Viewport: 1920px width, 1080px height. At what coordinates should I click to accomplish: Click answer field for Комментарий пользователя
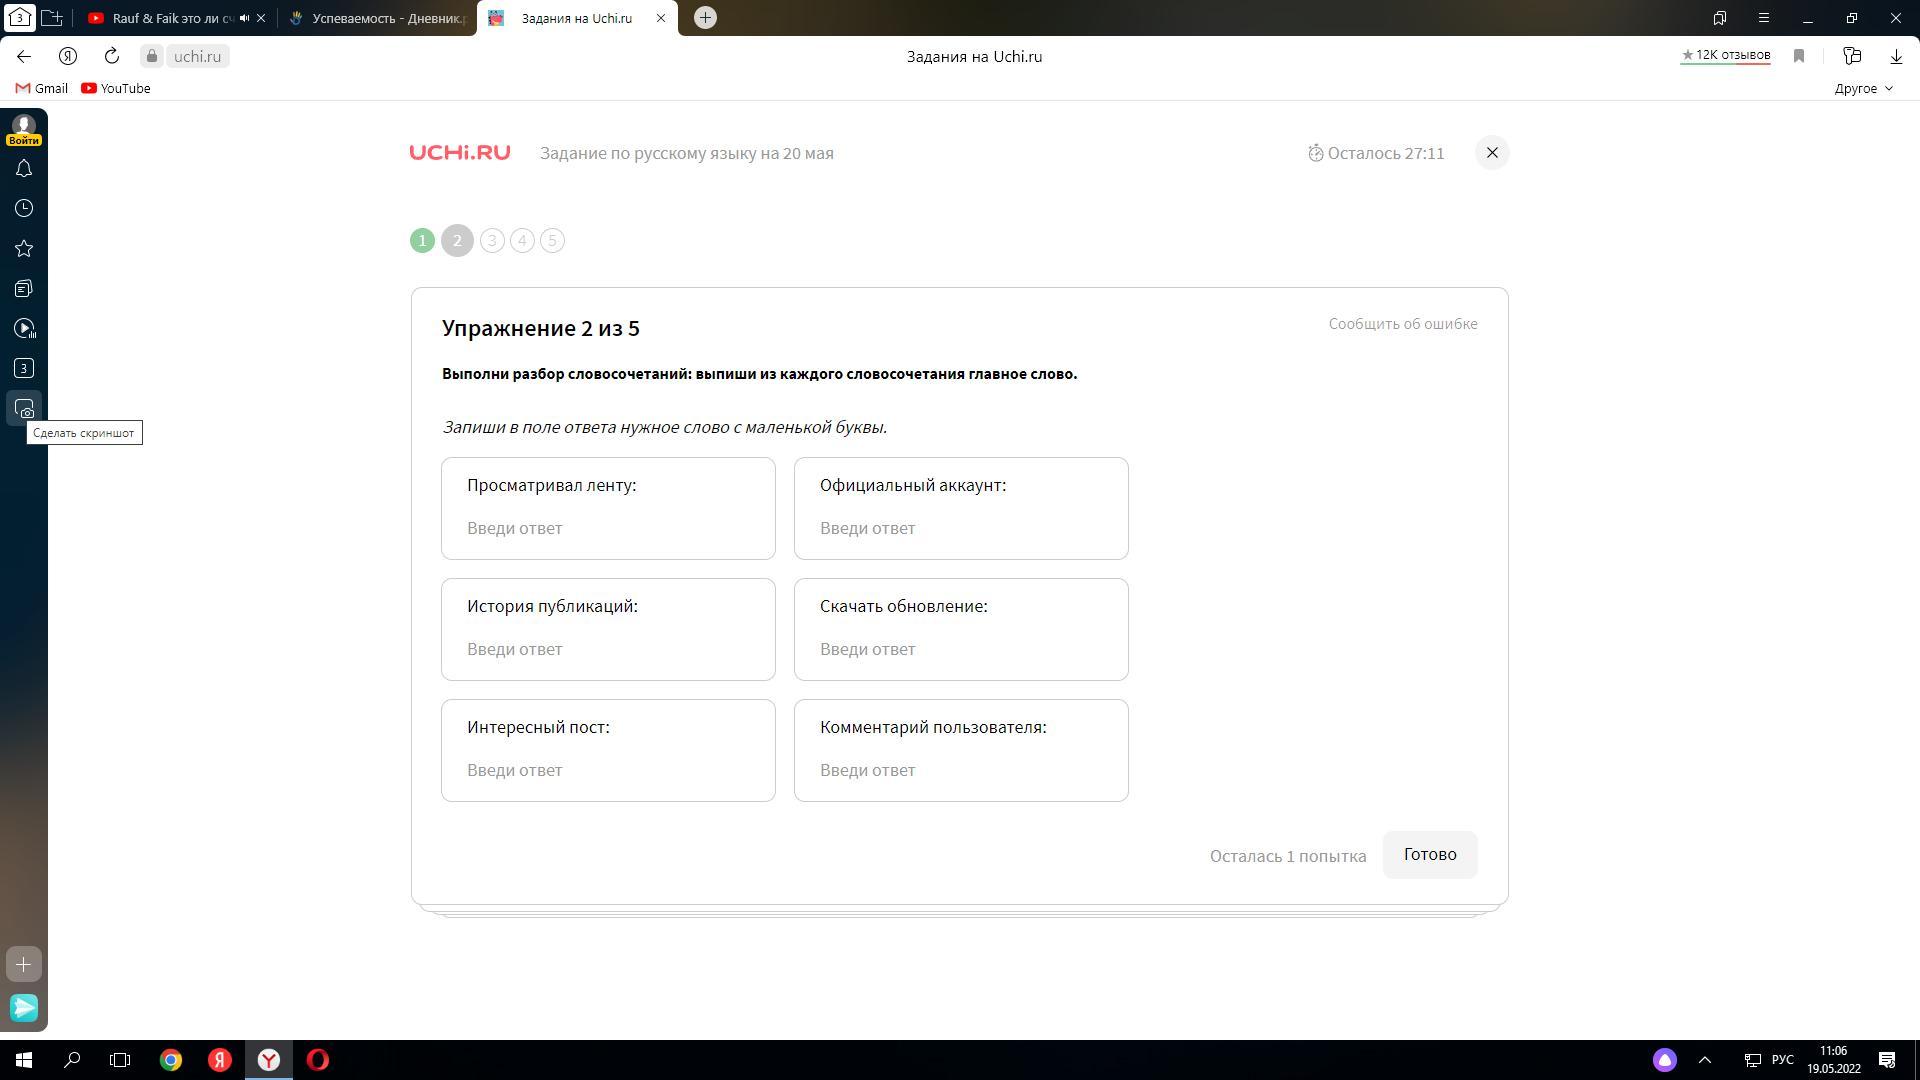pos(960,770)
